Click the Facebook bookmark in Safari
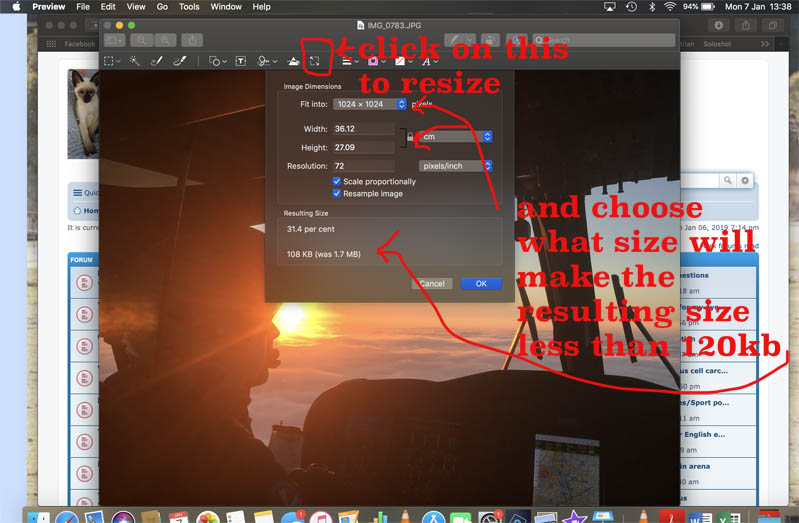 [79, 44]
